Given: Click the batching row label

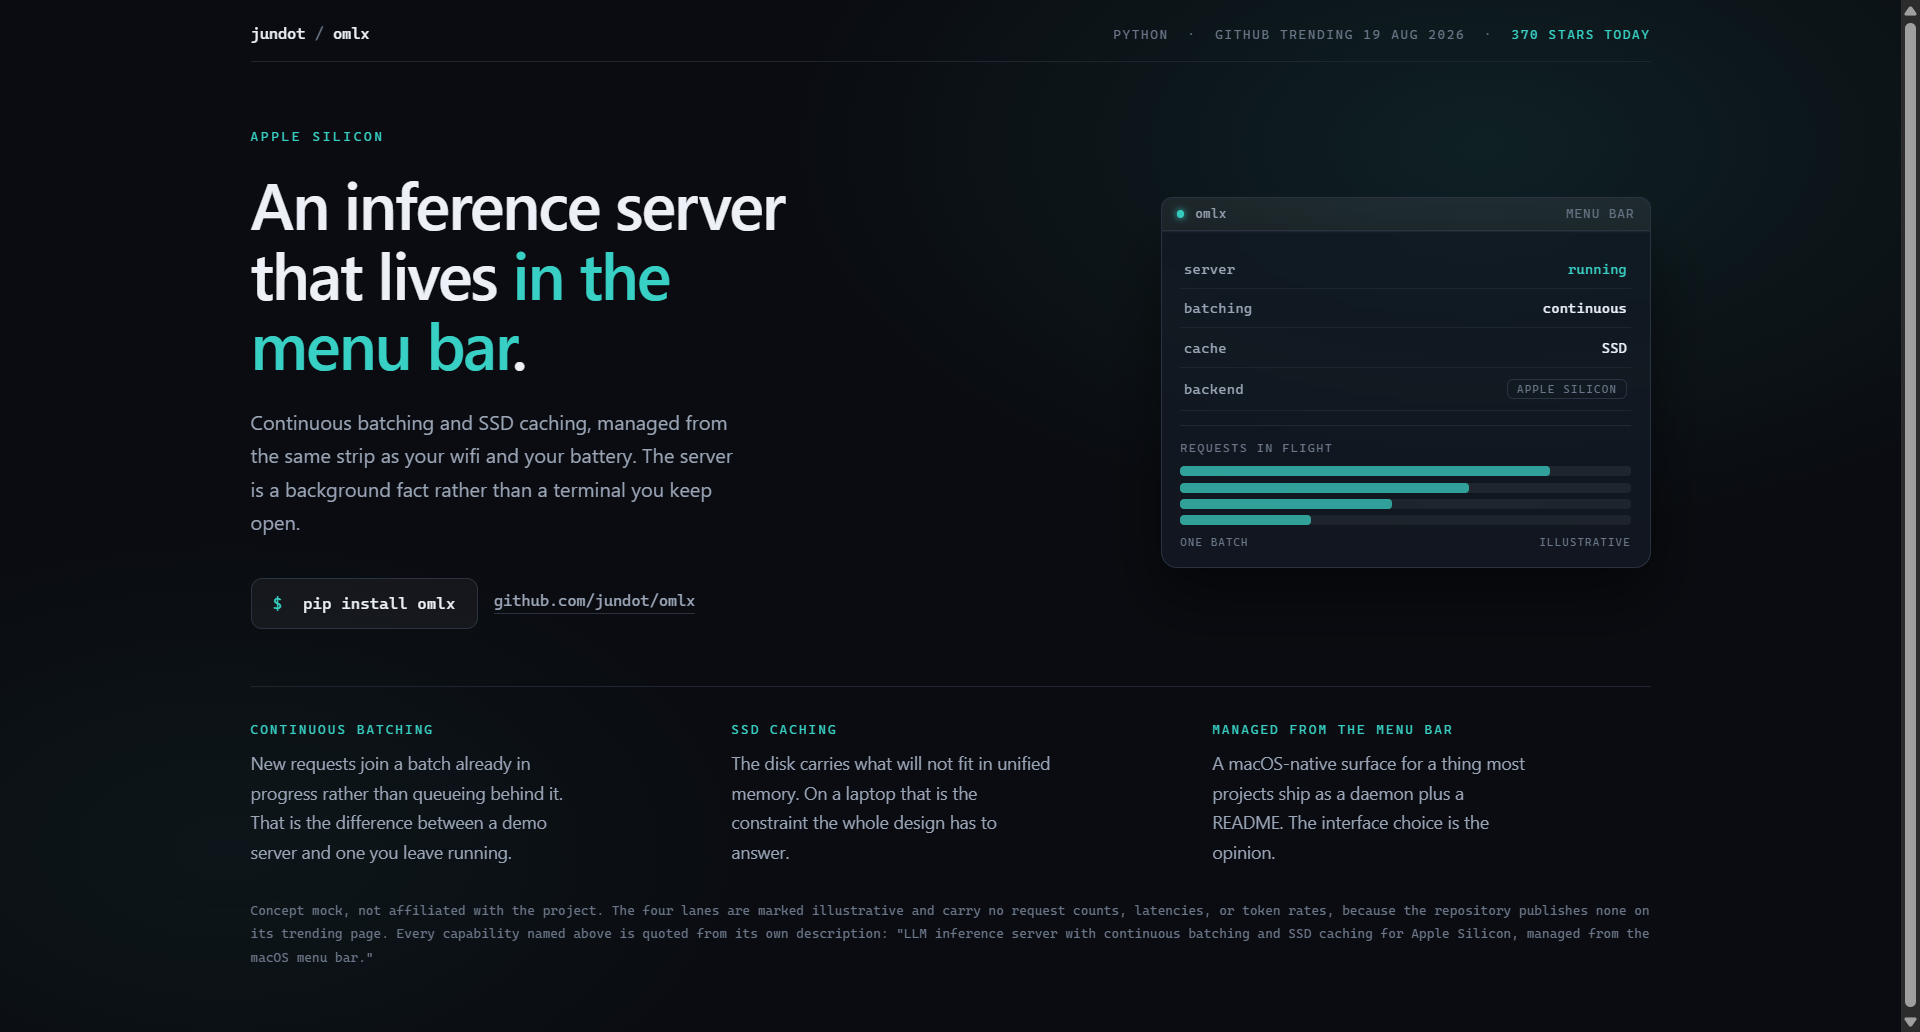Looking at the screenshot, I should [1218, 309].
